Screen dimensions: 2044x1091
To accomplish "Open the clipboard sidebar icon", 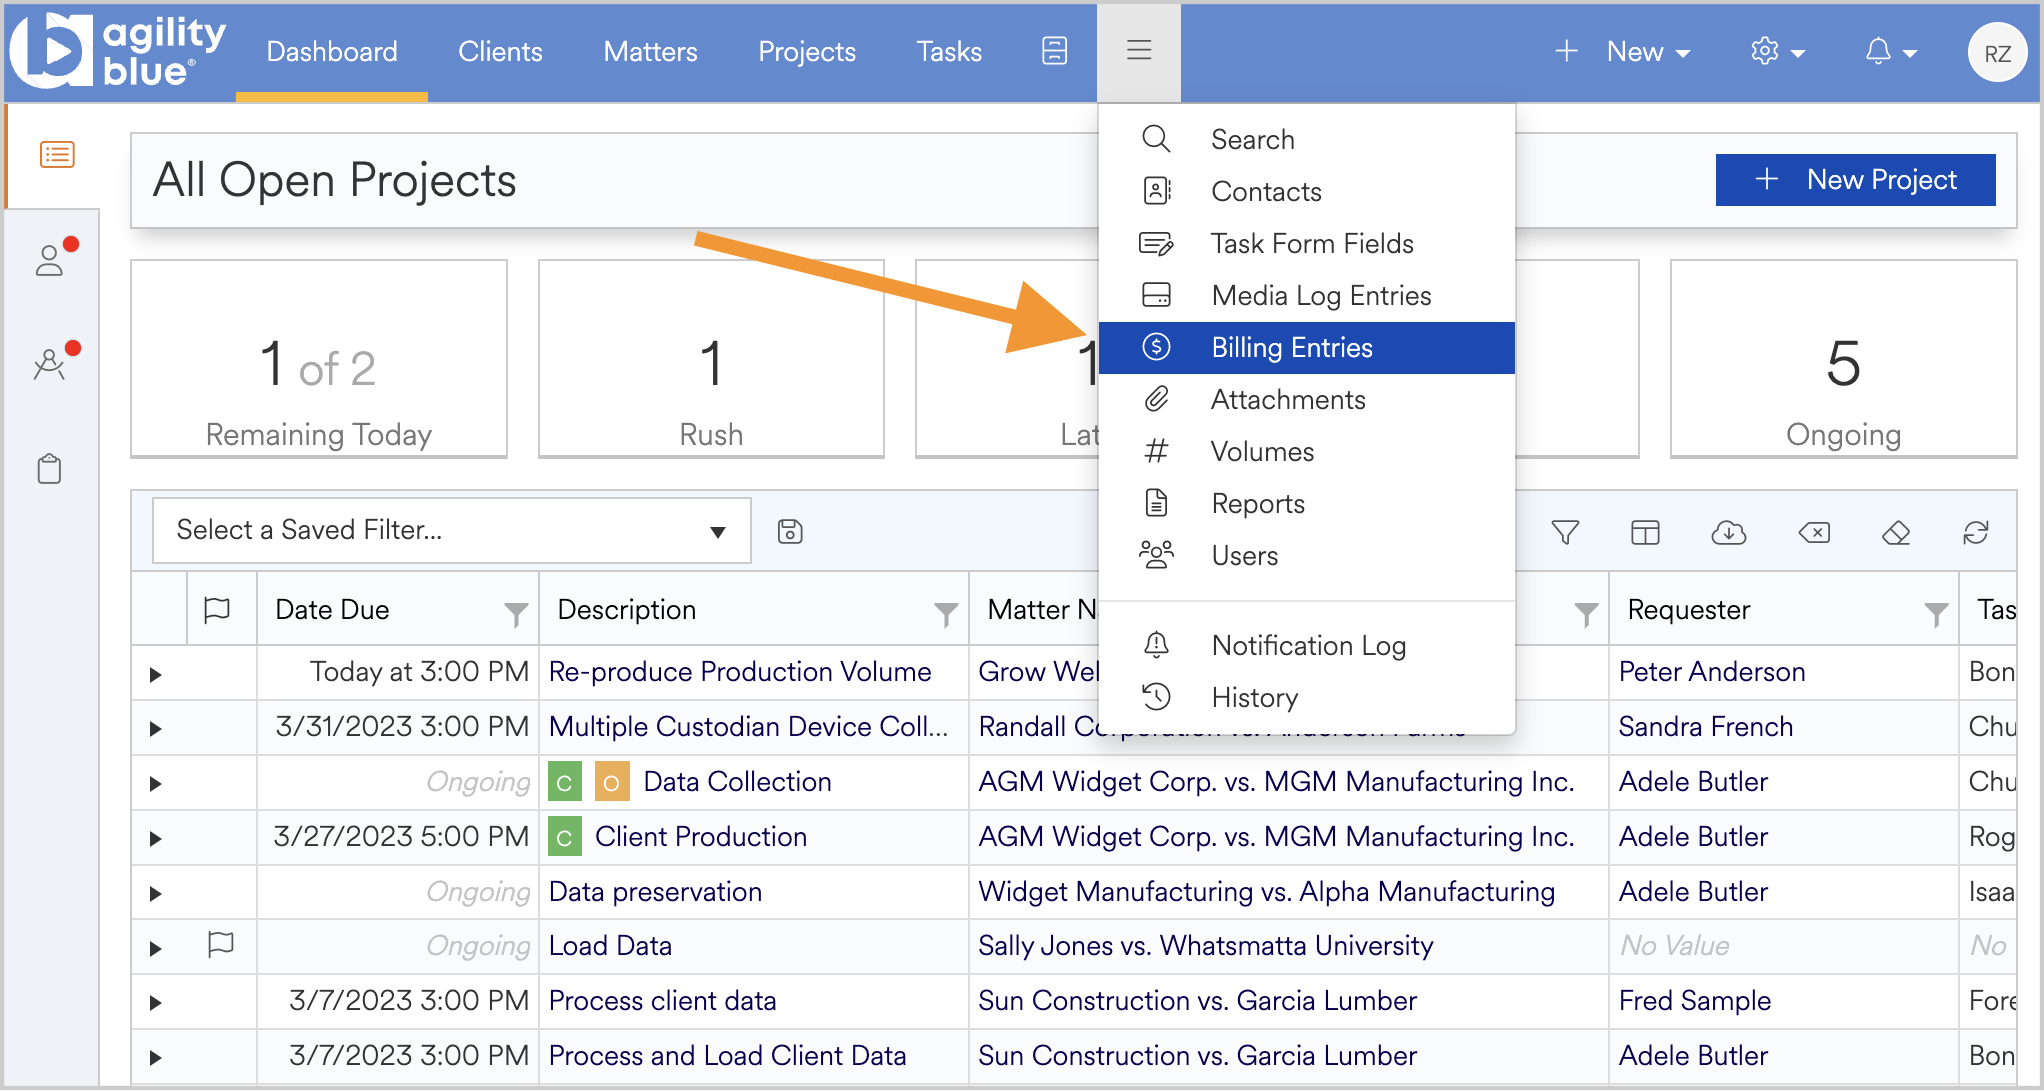I will (x=49, y=468).
